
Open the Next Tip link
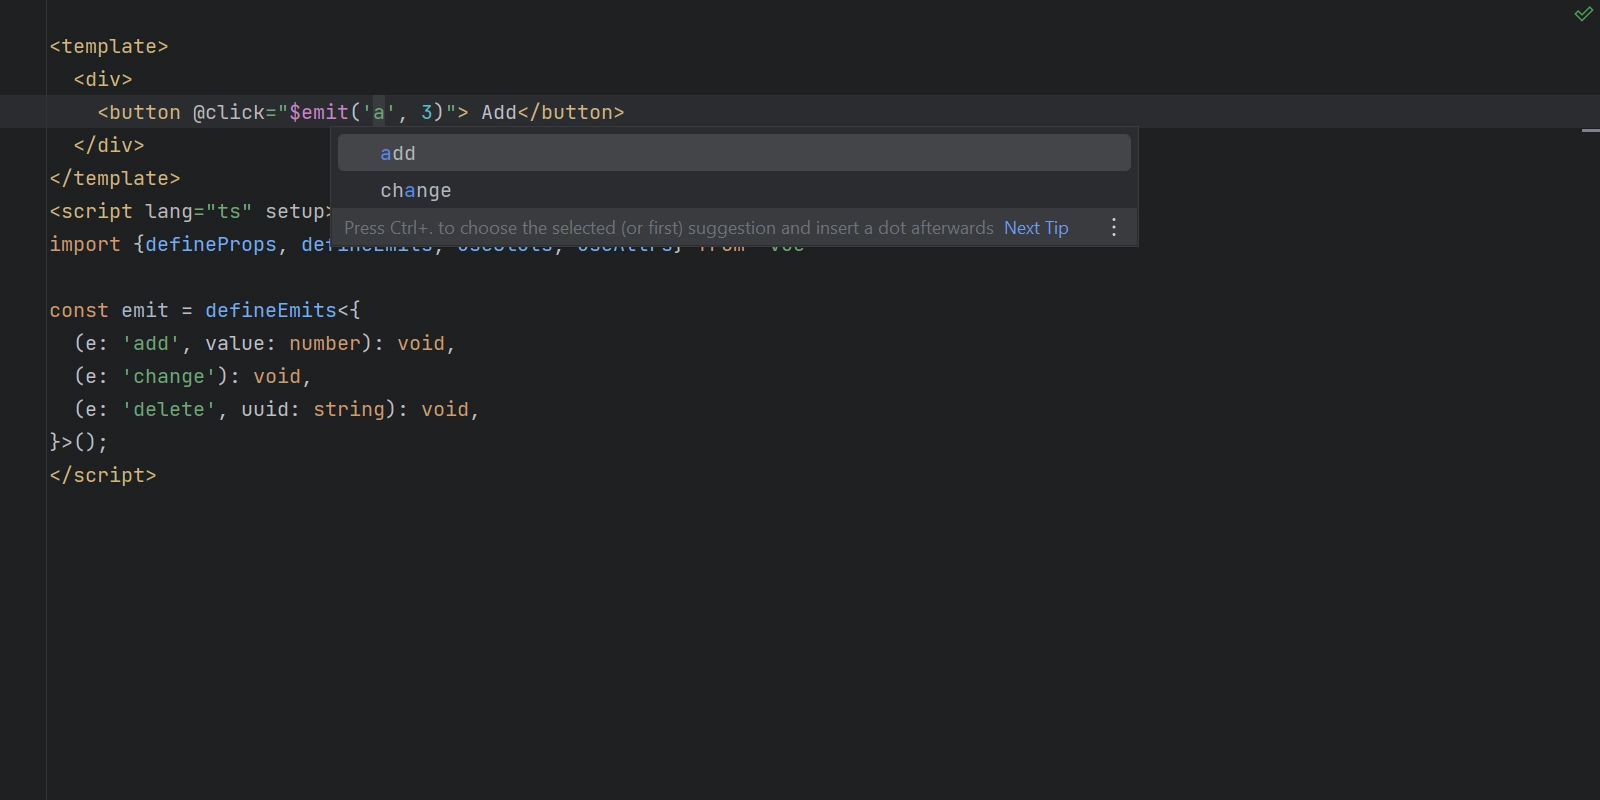pos(1036,228)
